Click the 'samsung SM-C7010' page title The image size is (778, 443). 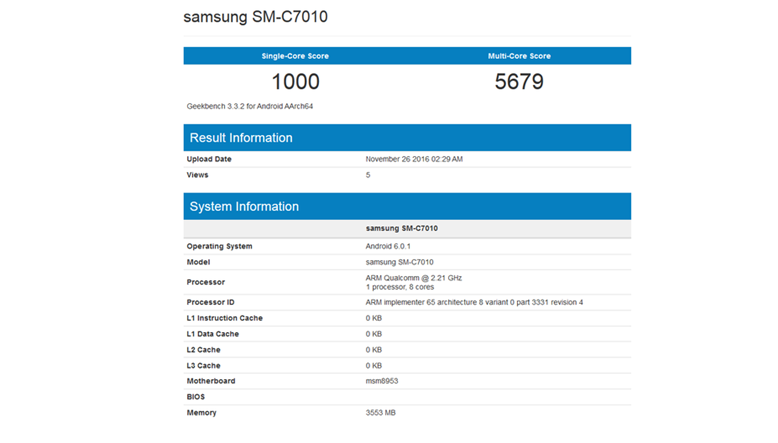tap(256, 17)
